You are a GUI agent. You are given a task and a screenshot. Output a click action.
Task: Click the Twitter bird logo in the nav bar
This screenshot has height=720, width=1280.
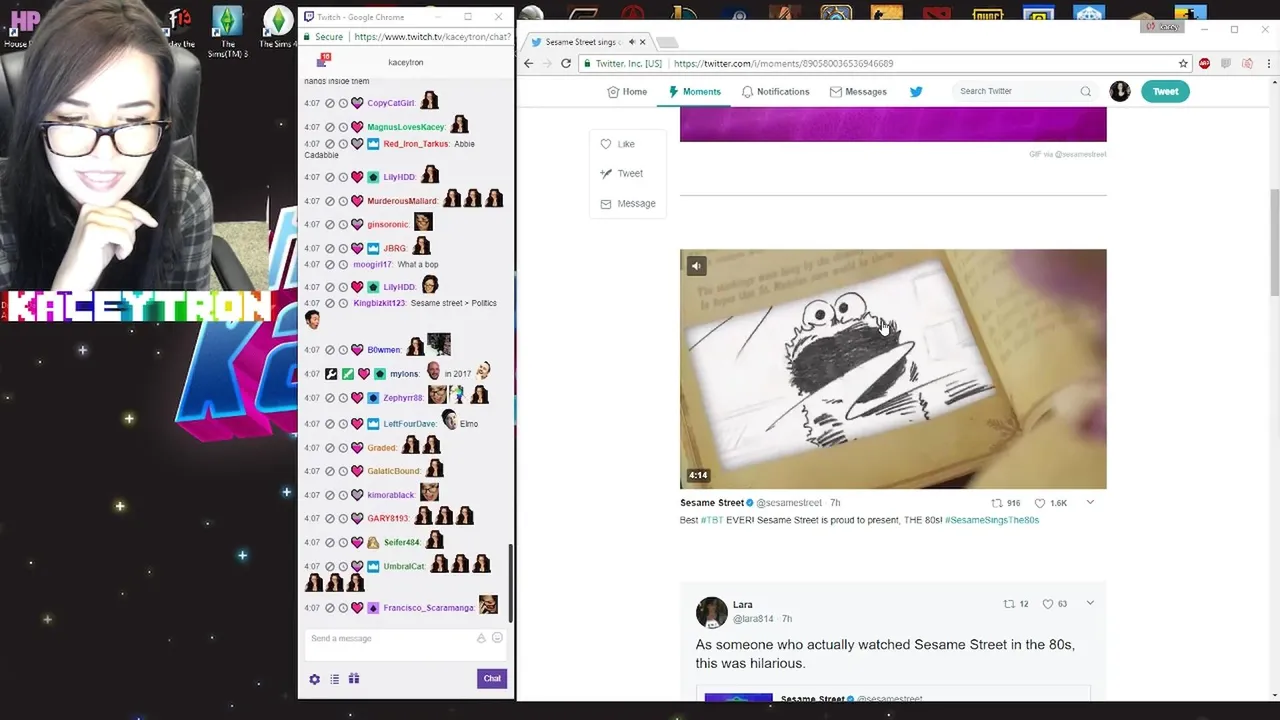[916, 91]
